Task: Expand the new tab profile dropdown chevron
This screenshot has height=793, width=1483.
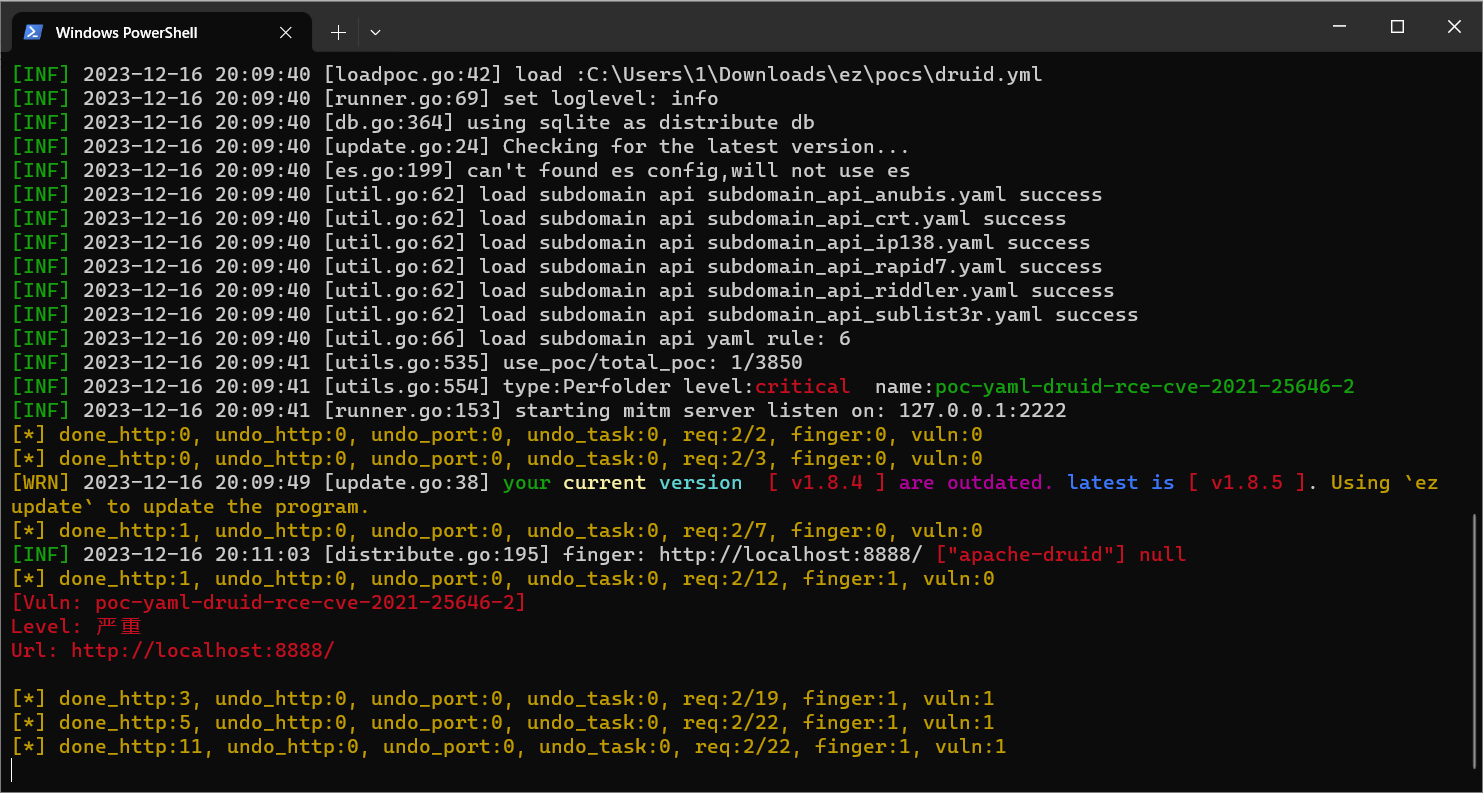Action: pos(375,32)
